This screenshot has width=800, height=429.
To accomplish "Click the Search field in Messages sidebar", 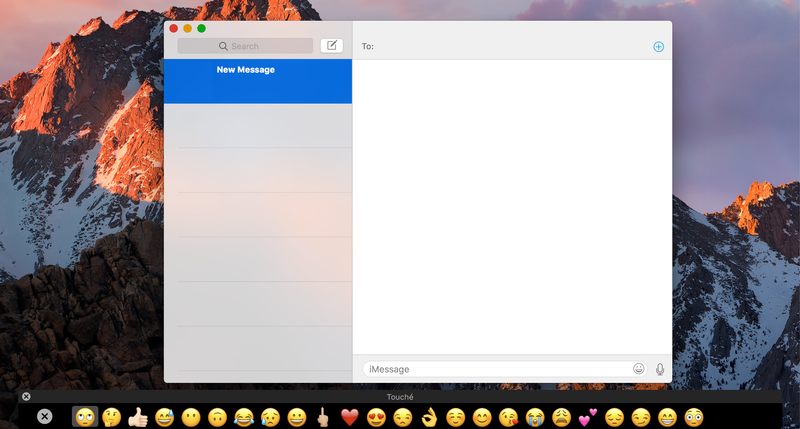I will coord(245,46).
